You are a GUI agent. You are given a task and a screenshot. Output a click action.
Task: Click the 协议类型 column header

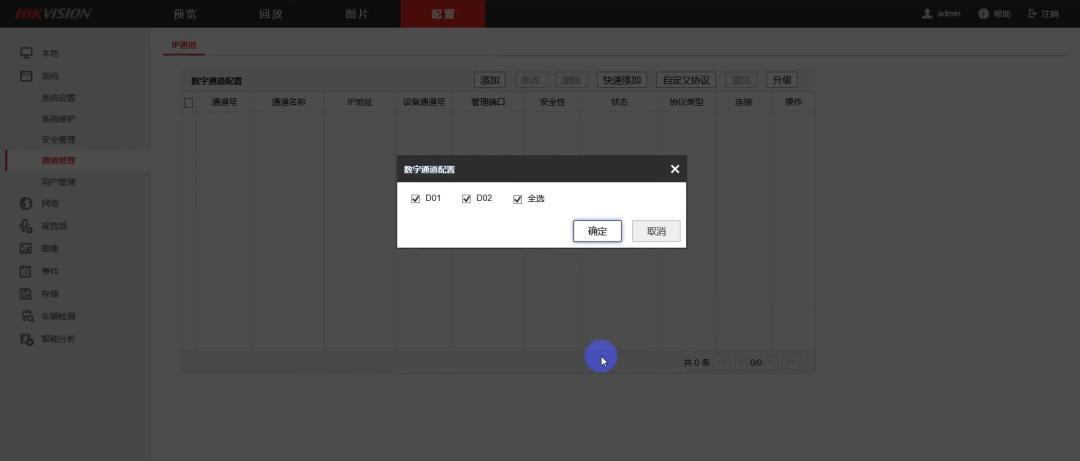coord(687,102)
